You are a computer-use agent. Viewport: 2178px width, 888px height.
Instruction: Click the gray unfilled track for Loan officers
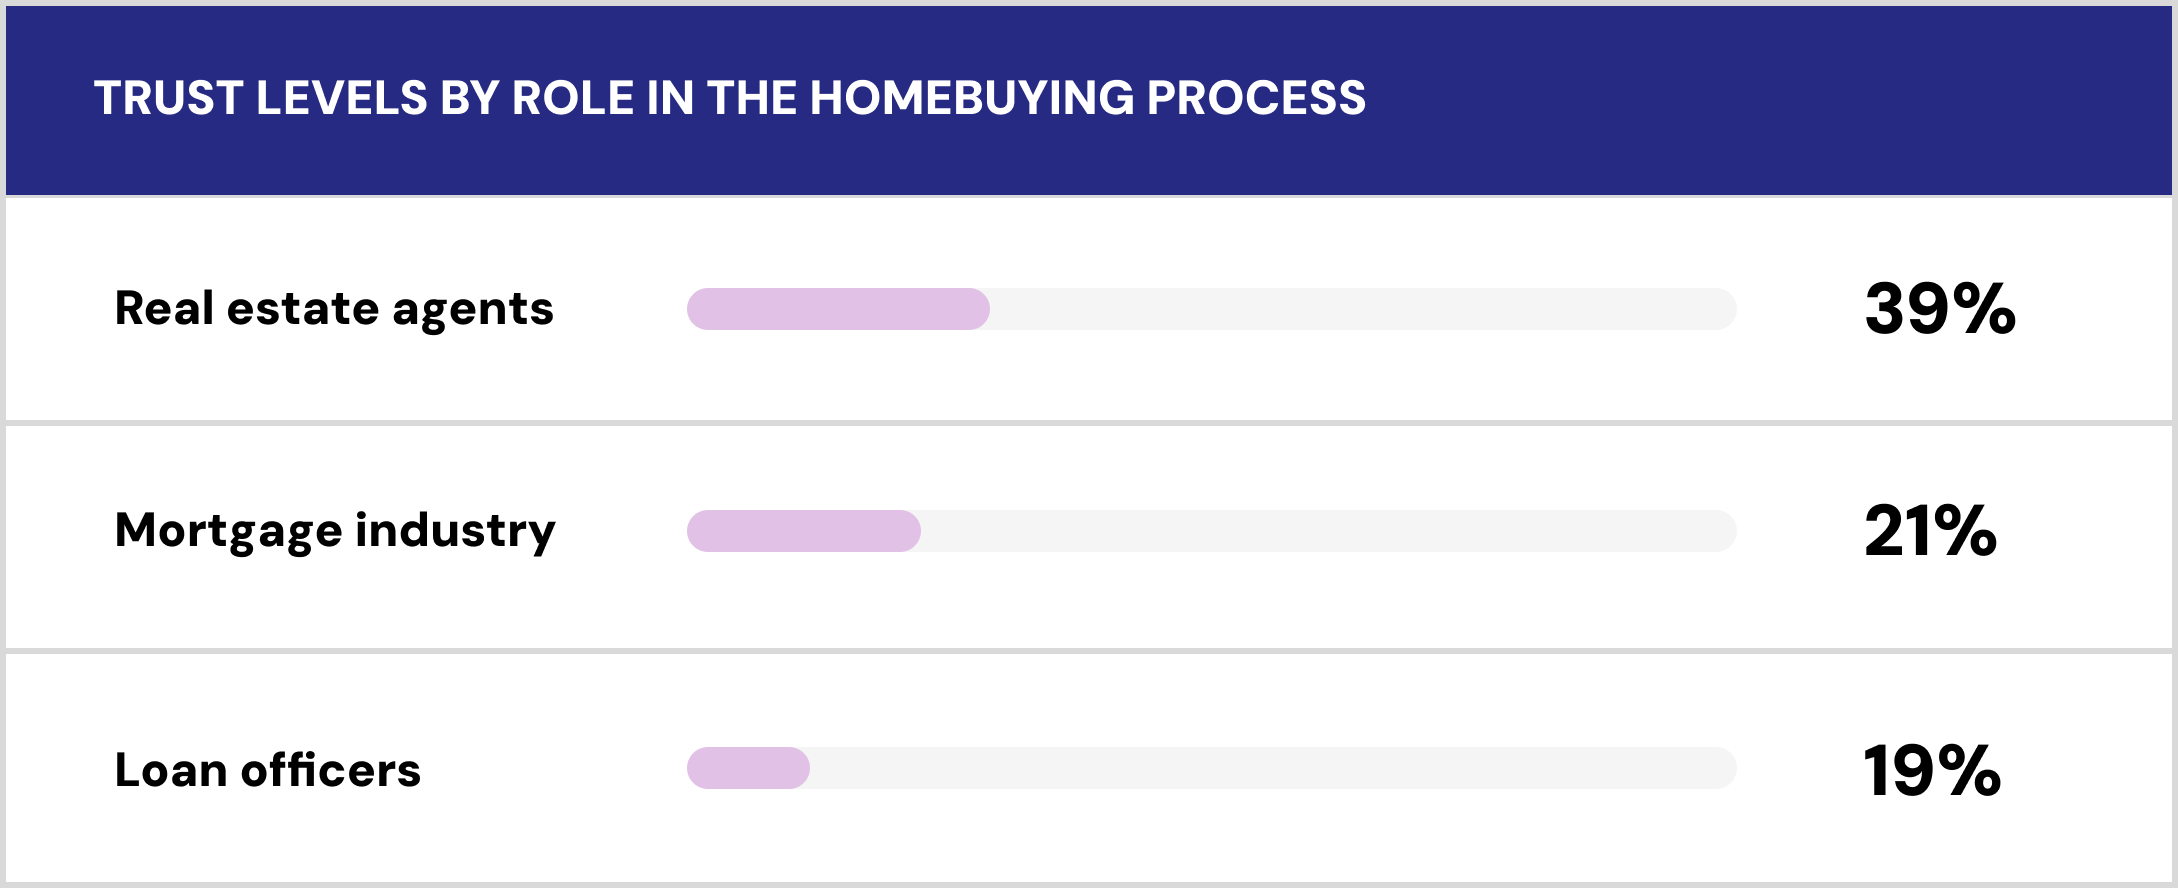pos(1270,768)
